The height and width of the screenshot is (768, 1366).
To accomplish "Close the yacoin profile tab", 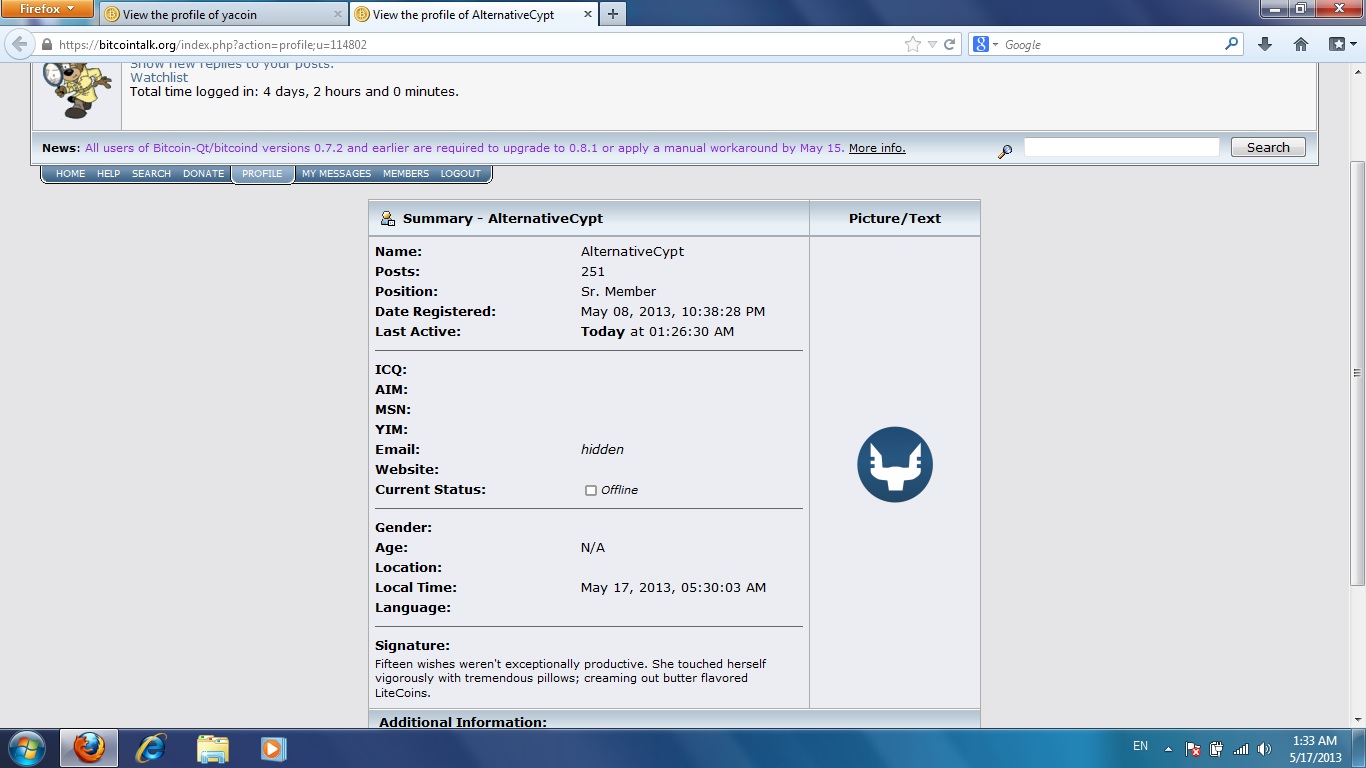I will [337, 15].
